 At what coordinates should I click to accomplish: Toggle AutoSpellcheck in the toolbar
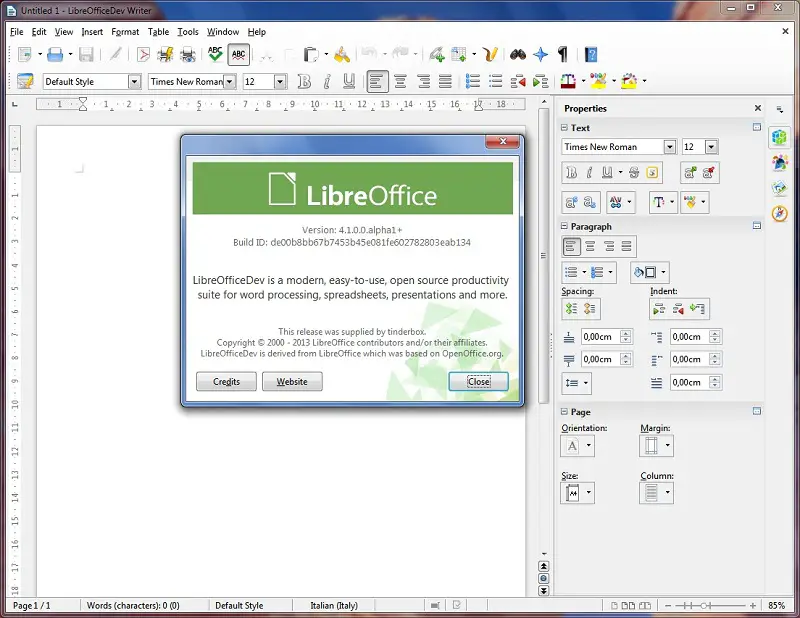(238, 54)
